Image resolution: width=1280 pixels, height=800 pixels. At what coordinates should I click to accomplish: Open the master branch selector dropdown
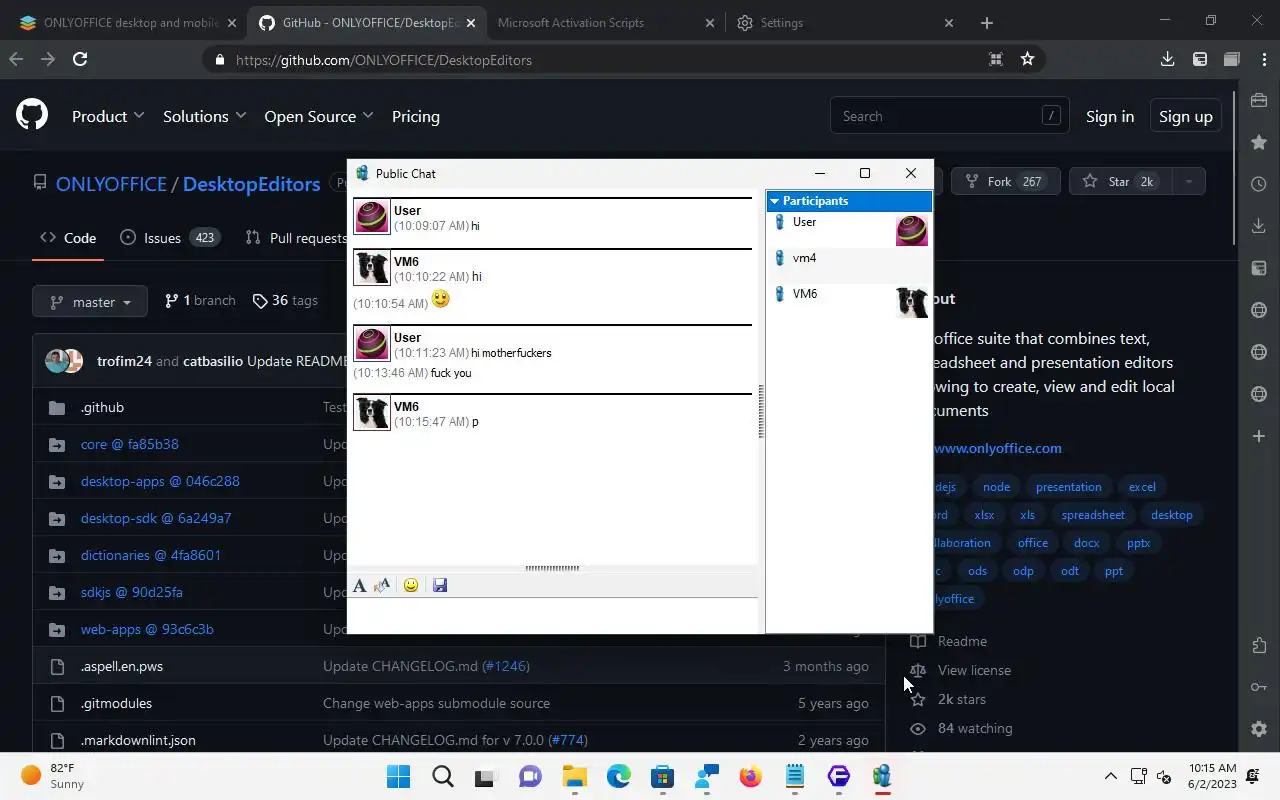[x=90, y=301]
